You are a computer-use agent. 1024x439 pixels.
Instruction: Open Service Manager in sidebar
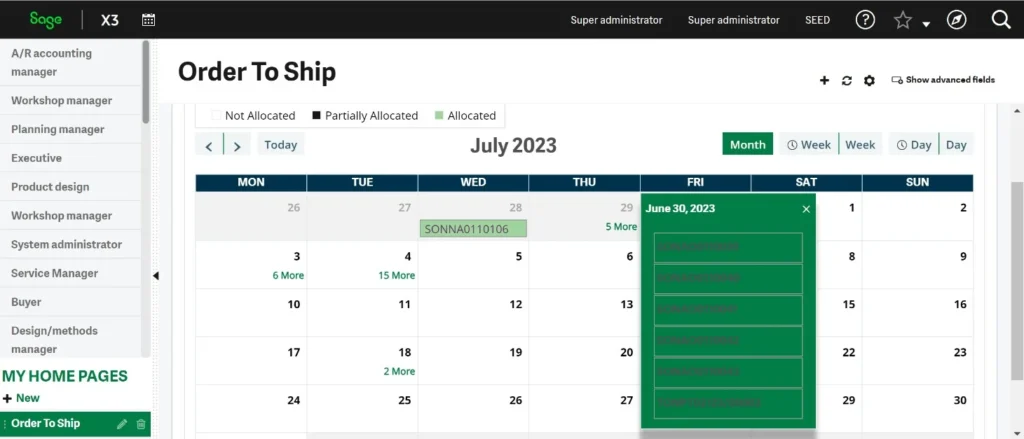coord(71,273)
